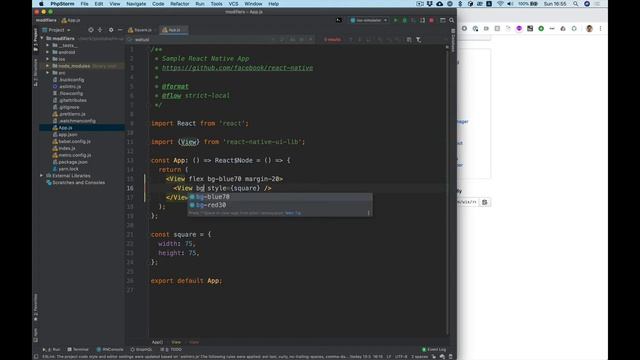Viewport: 640px width, 360px height.
Task: Select Scratches and Consoles node
Action: [78, 182]
